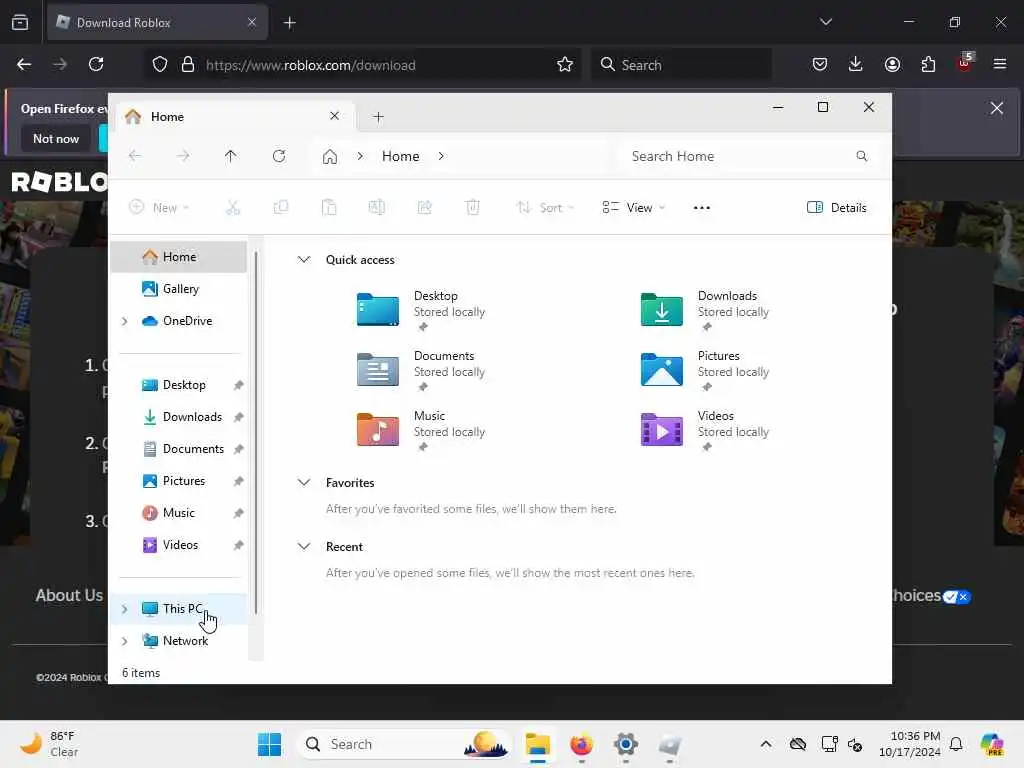Image resolution: width=1024 pixels, height=768 pixels.
Task: Reload the Roblox page in Firefox
Action: click(x=96, y=64)
